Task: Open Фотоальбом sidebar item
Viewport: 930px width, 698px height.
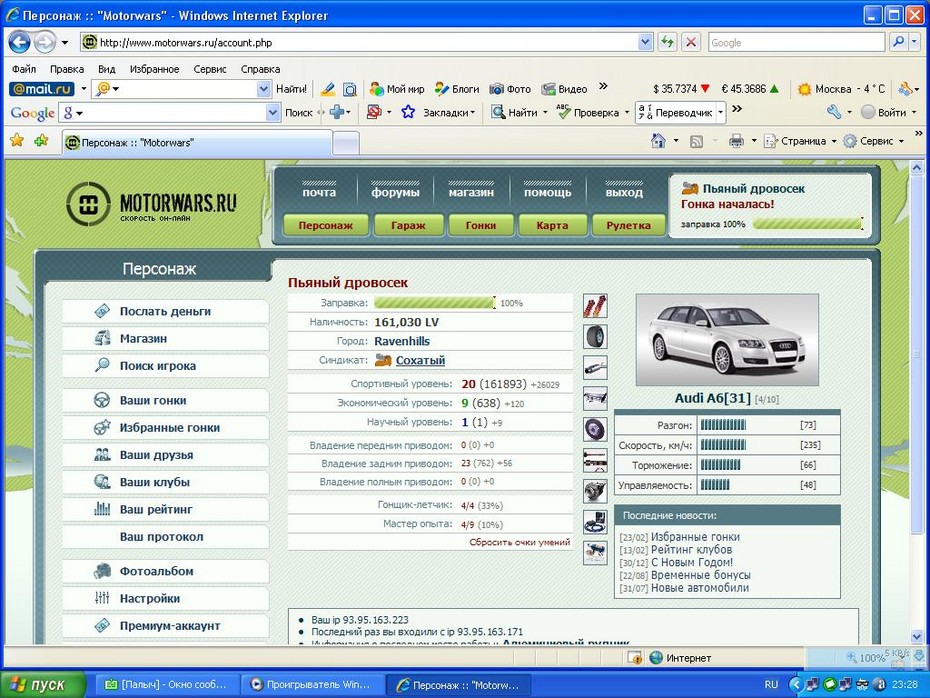Action: pyautogui.click(x=165, y=571)
